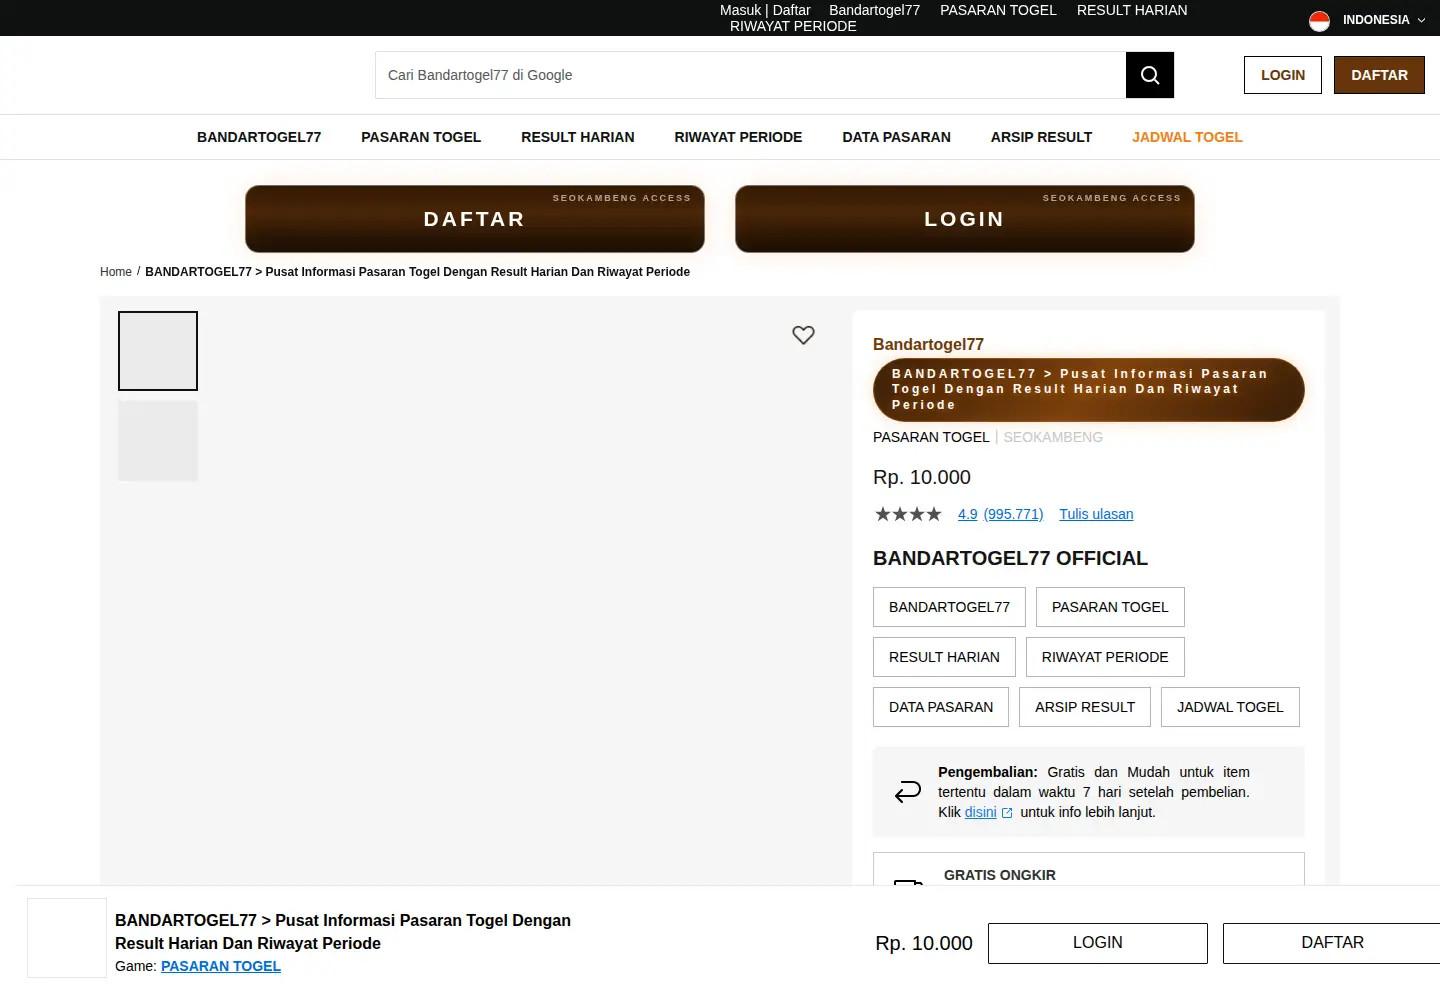Click Bandartogel77 brand name above title
Screen dimensions: 1440x1000
tap(928, 344)
